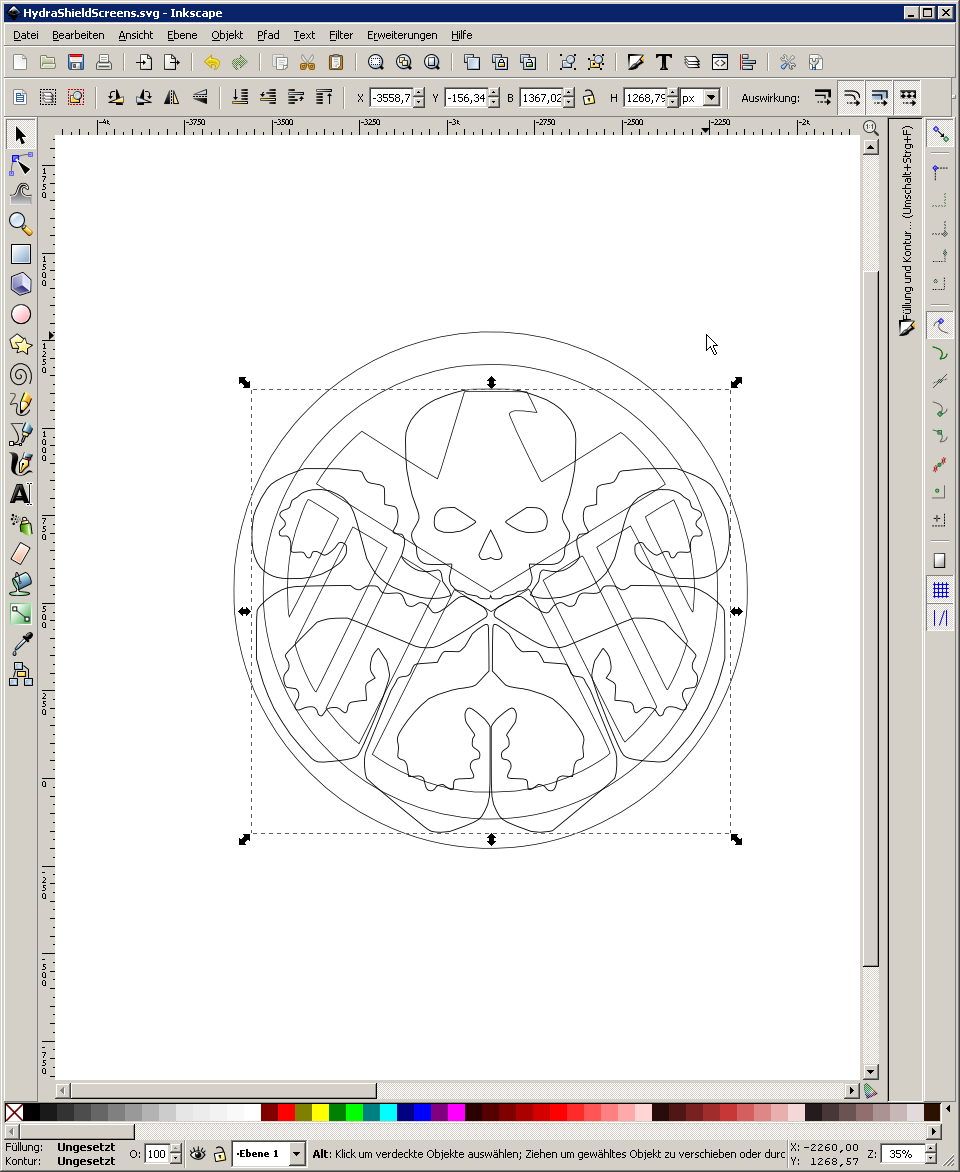This screenshot has height=1172, width=960.
Task: Toggle move patterns with object
Action: (x=908, y=97)
